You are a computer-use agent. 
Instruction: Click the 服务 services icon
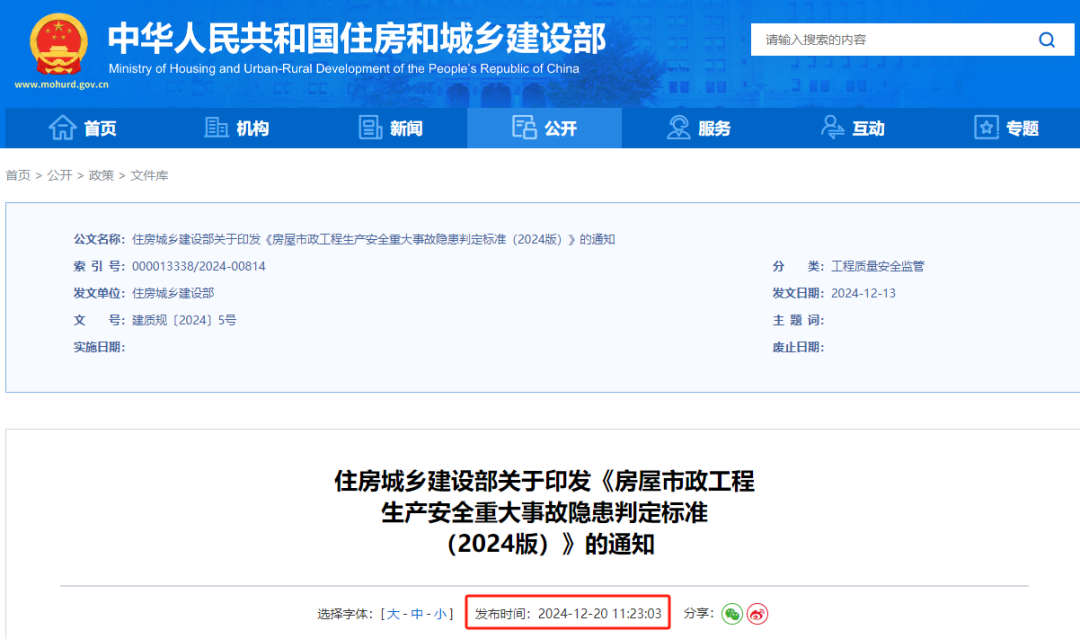point(678,127)
